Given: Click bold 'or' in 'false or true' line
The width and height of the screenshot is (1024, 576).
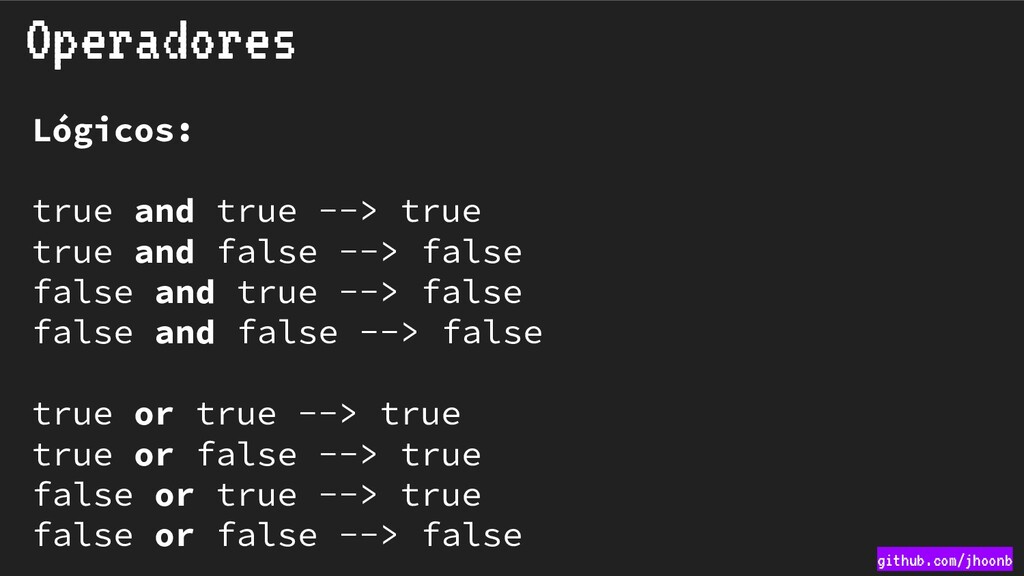Looking at the screenshot, I should click(x=174, y=496).
